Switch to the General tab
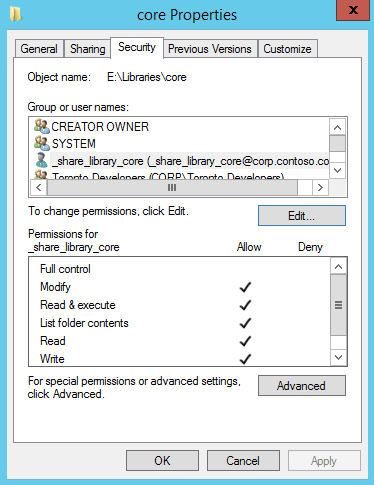The height and width of the screenshot is (485, 374). [x=39, y=49]
